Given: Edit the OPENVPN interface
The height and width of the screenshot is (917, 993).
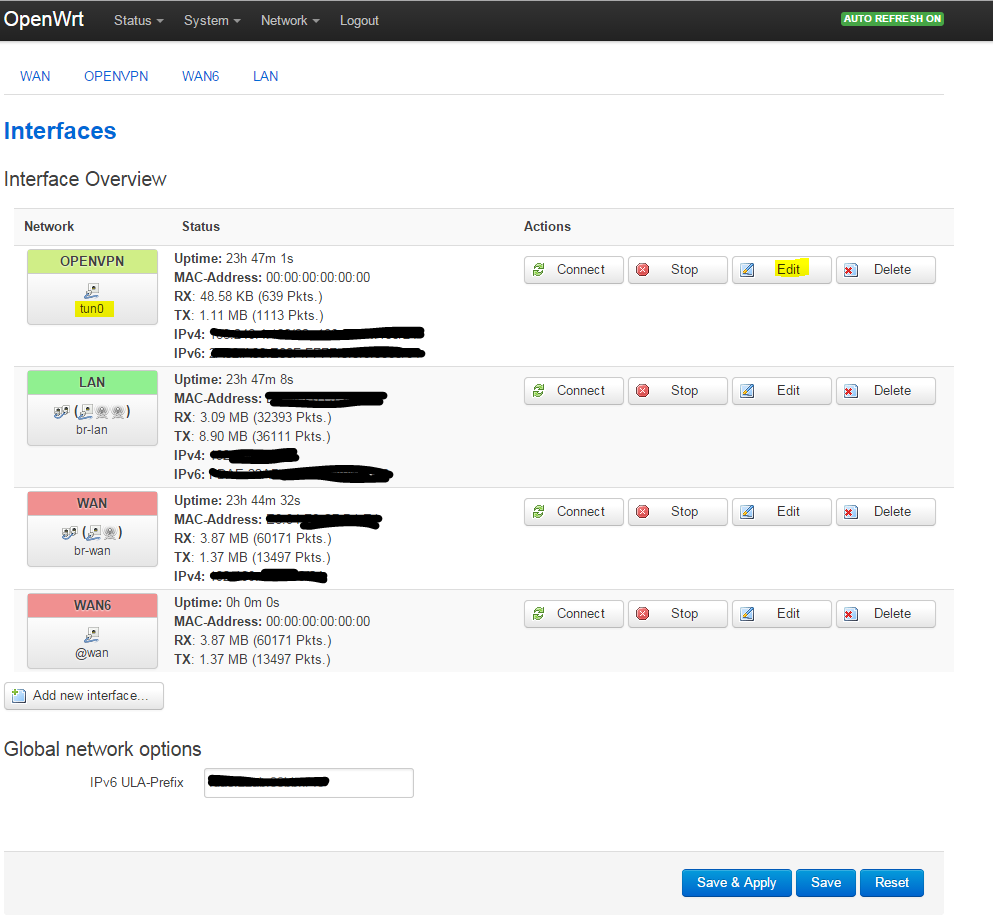Looking at the screenshot, I should 782,270.
